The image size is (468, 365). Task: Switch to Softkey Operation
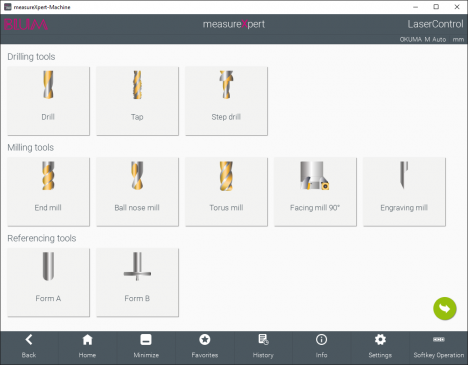pos(439,347)
